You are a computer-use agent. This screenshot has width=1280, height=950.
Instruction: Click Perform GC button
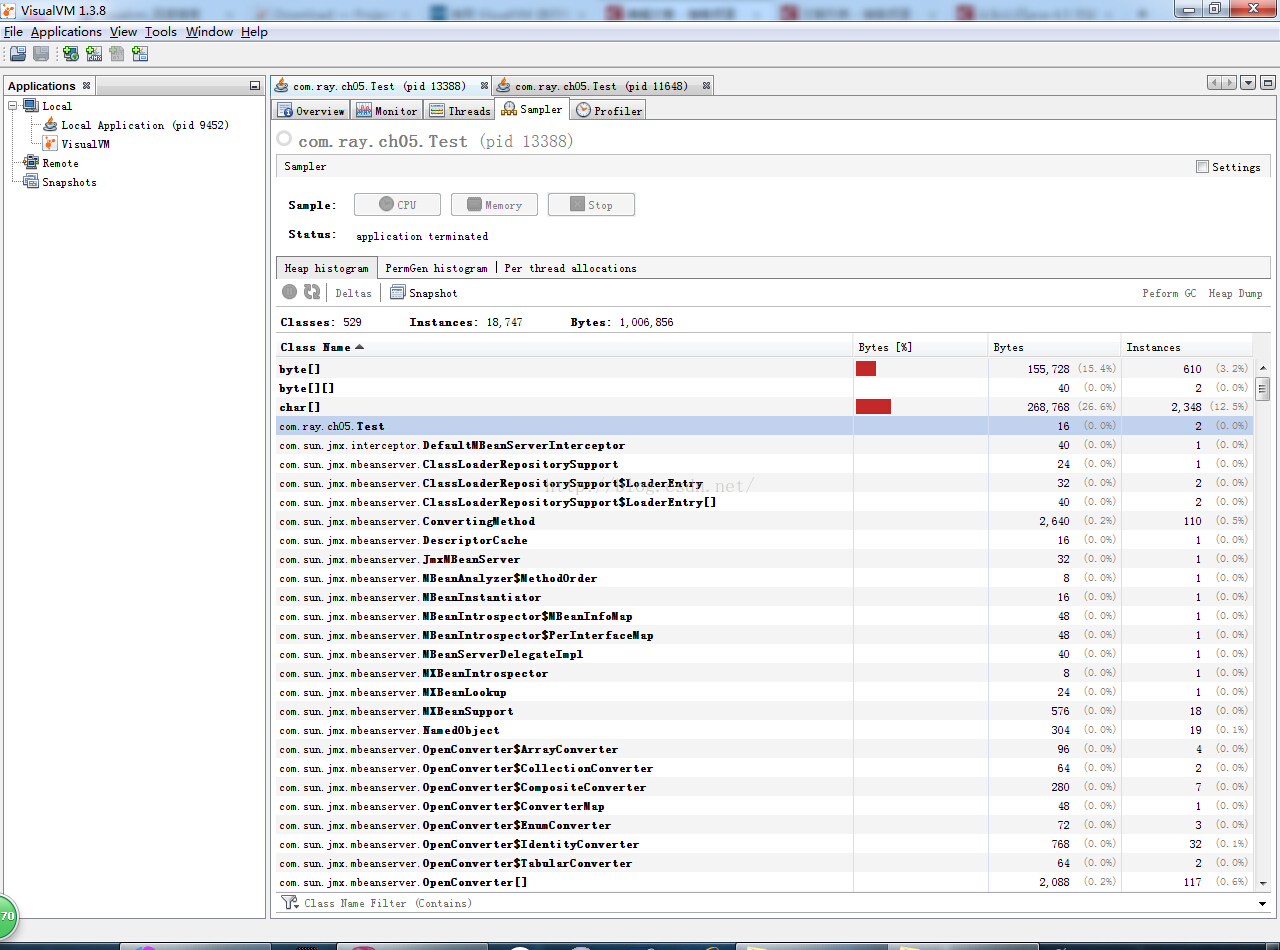(1169, 293)
